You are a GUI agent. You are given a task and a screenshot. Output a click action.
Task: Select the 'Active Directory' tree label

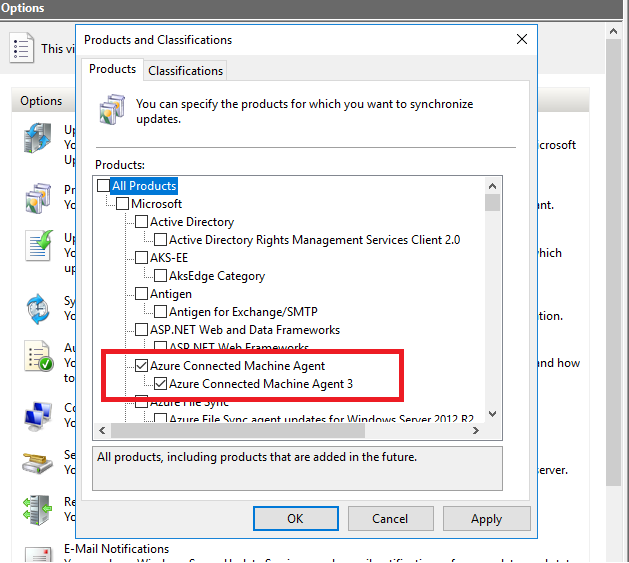point(192,222)
